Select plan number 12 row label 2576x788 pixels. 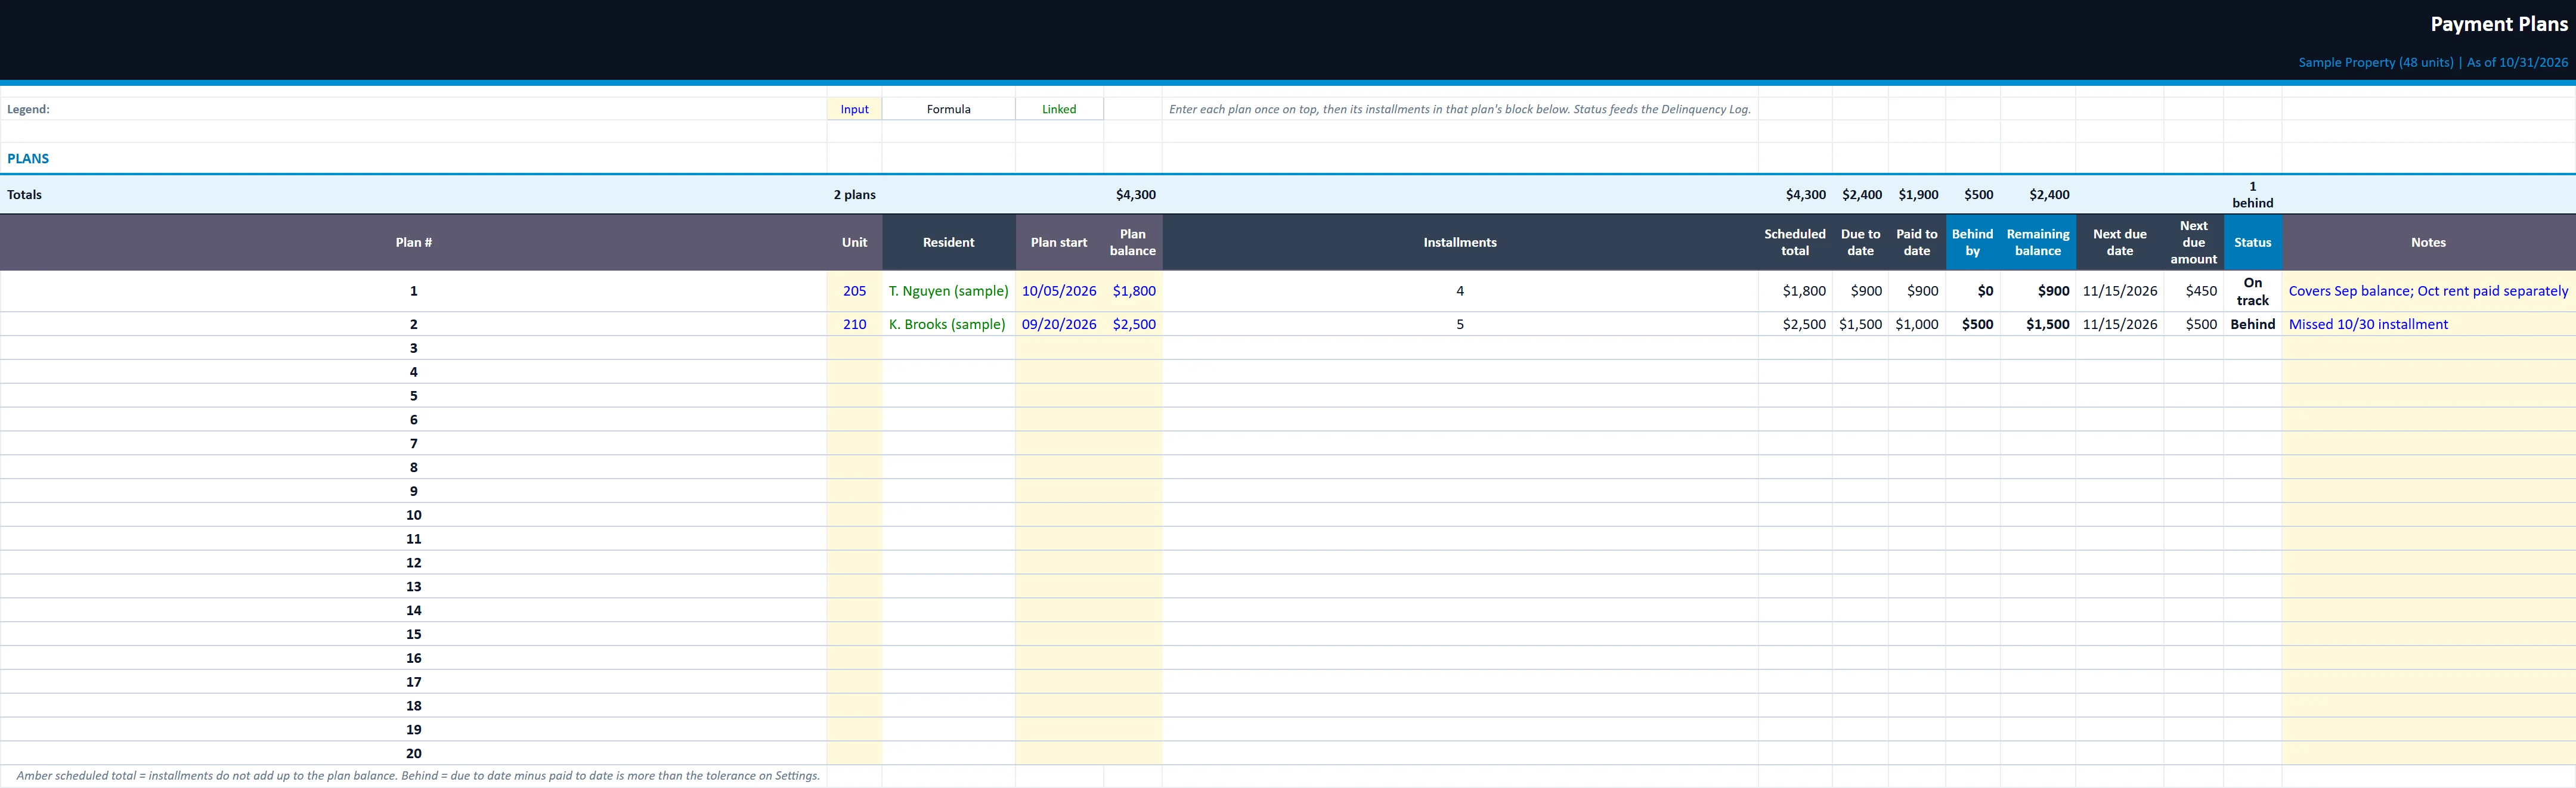pos(413,562)
